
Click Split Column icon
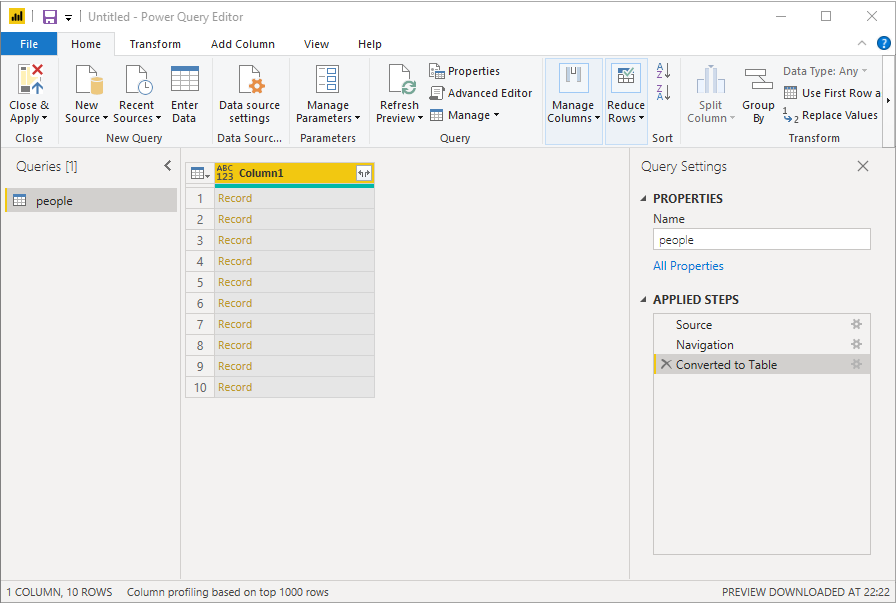(710, 79)
